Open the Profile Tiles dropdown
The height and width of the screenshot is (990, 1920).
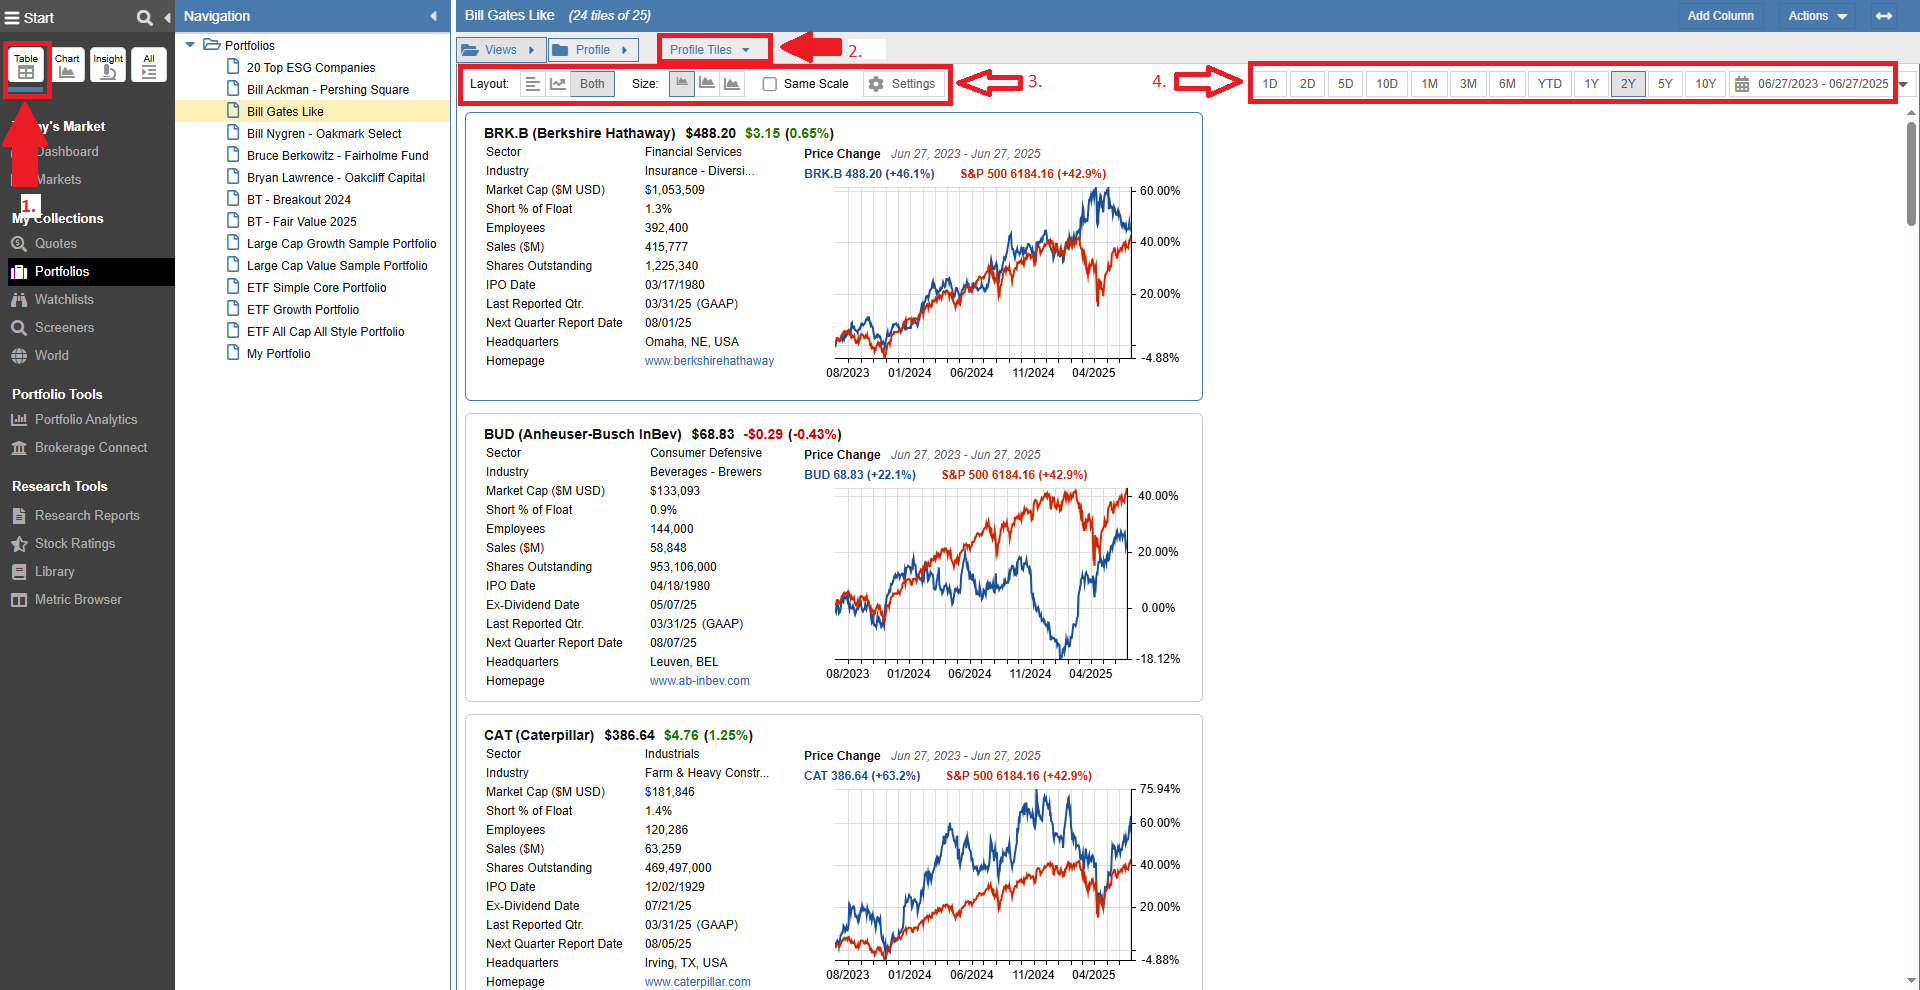pos(712,50)
